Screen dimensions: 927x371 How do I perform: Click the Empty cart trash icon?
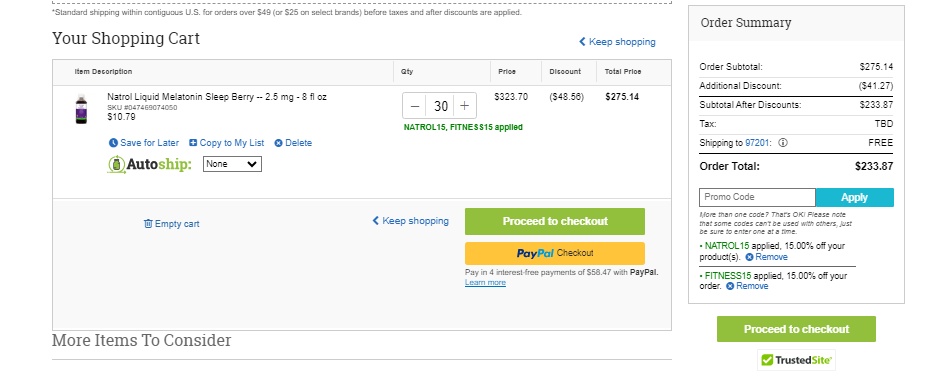148,224
